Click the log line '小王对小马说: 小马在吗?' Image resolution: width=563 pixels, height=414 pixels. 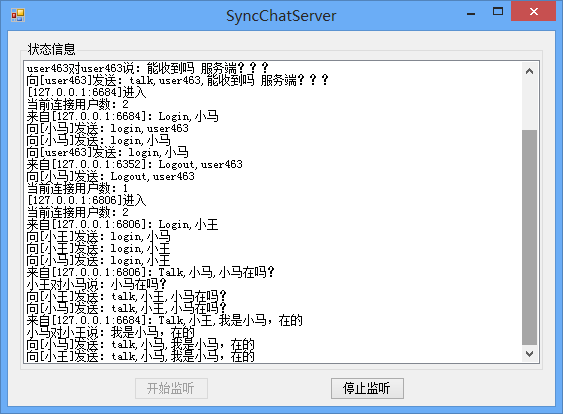97,284
